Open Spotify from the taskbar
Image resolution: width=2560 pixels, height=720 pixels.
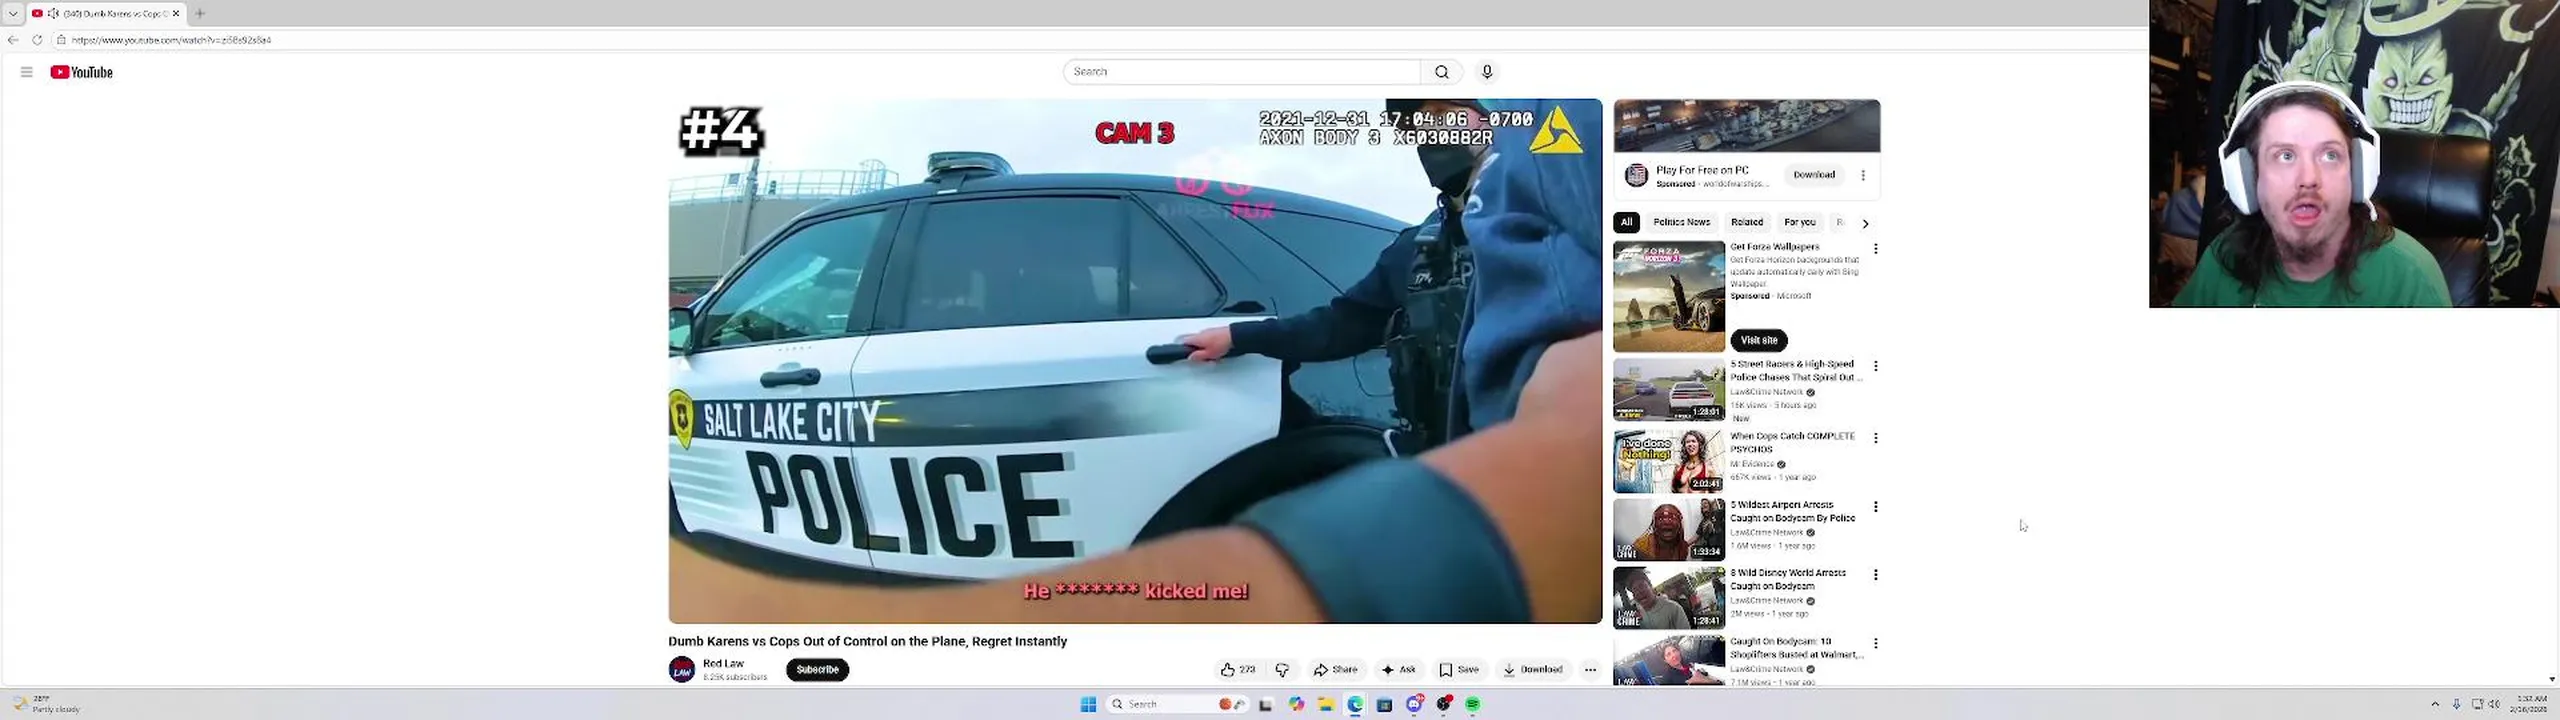click(1472, 704)
